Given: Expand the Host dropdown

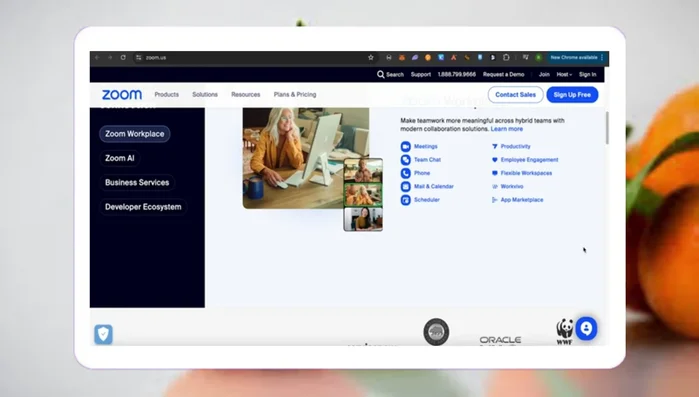Looking at the screenshot, I should pyautogui.click(x=564, y=74).
